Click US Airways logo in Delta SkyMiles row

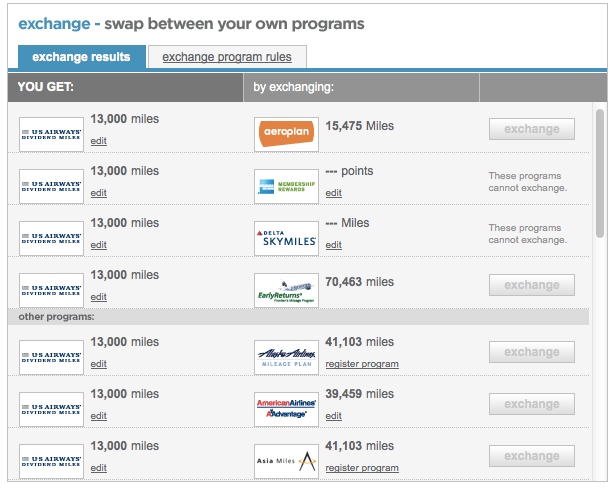click(51, 238)
